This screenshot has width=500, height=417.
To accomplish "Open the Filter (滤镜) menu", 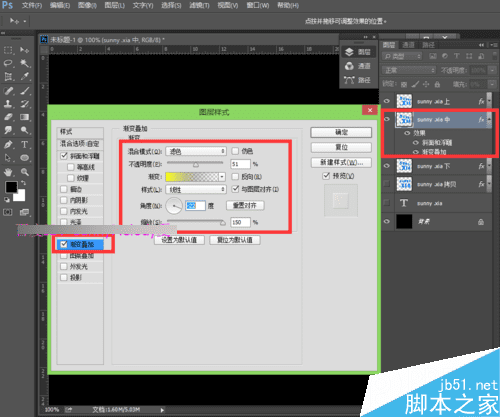I will tap(199, 5).
